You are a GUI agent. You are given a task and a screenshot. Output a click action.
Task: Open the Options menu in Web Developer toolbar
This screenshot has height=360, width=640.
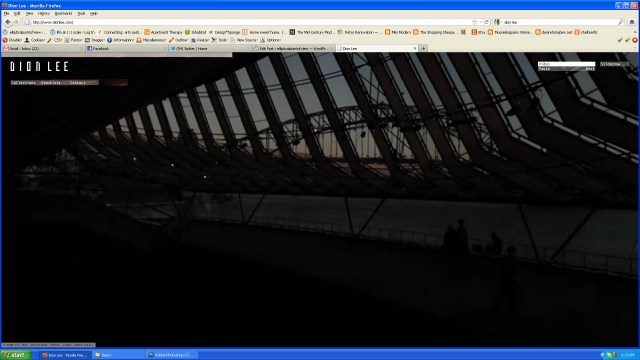pos(270,40)
